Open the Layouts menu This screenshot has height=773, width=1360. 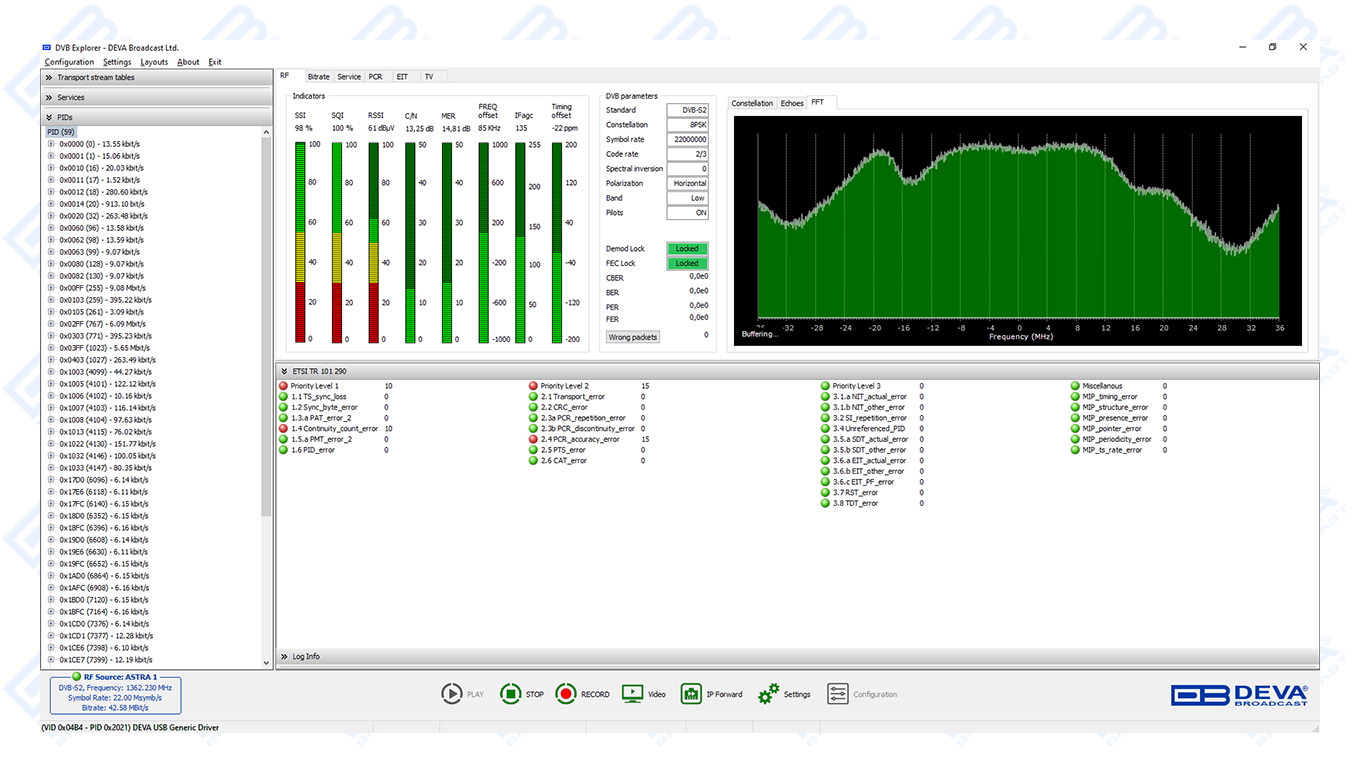154,62
